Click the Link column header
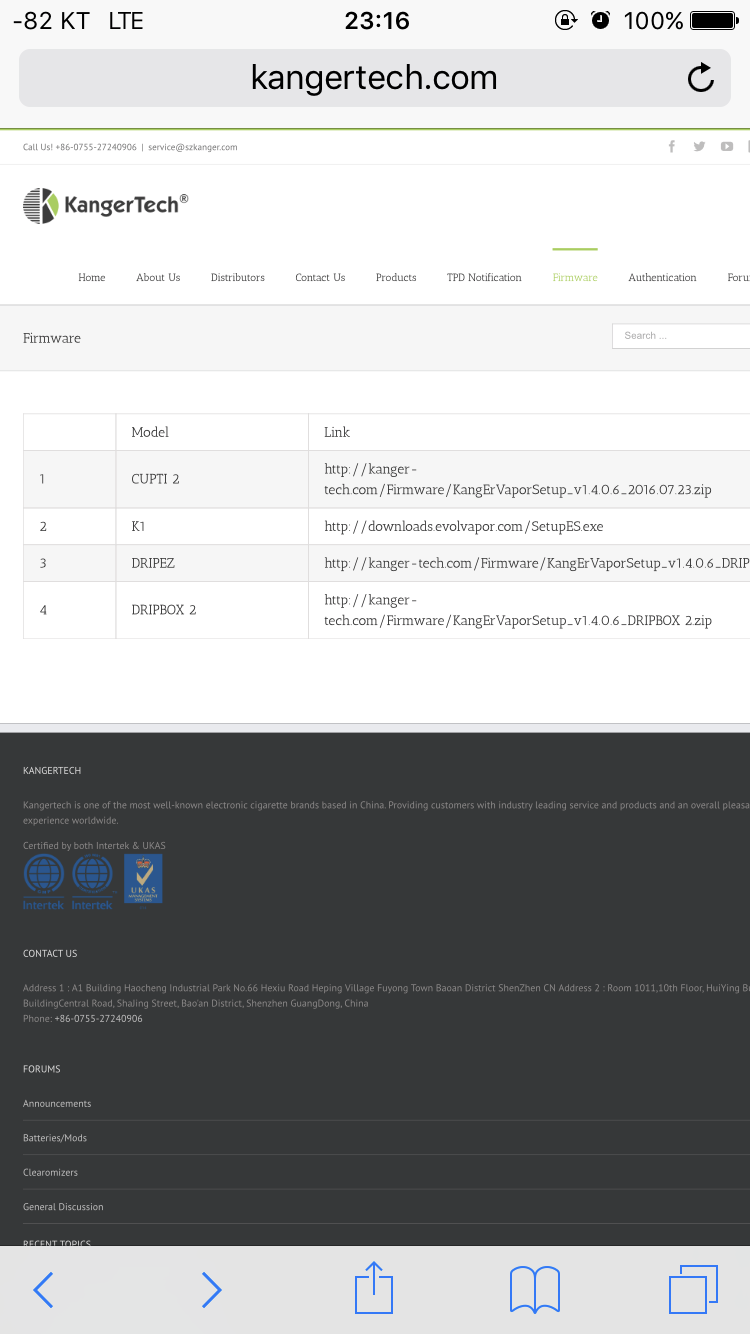This screenshot has width=750, height=1334. (337, 432)
